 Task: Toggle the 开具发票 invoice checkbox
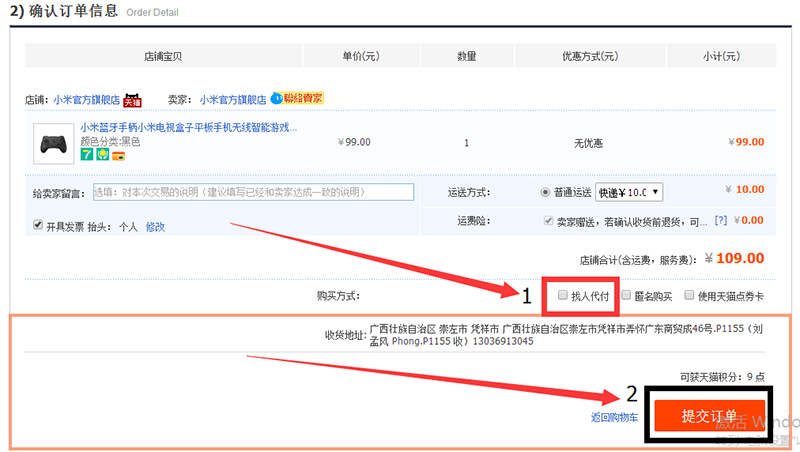[x=38, y=225]
